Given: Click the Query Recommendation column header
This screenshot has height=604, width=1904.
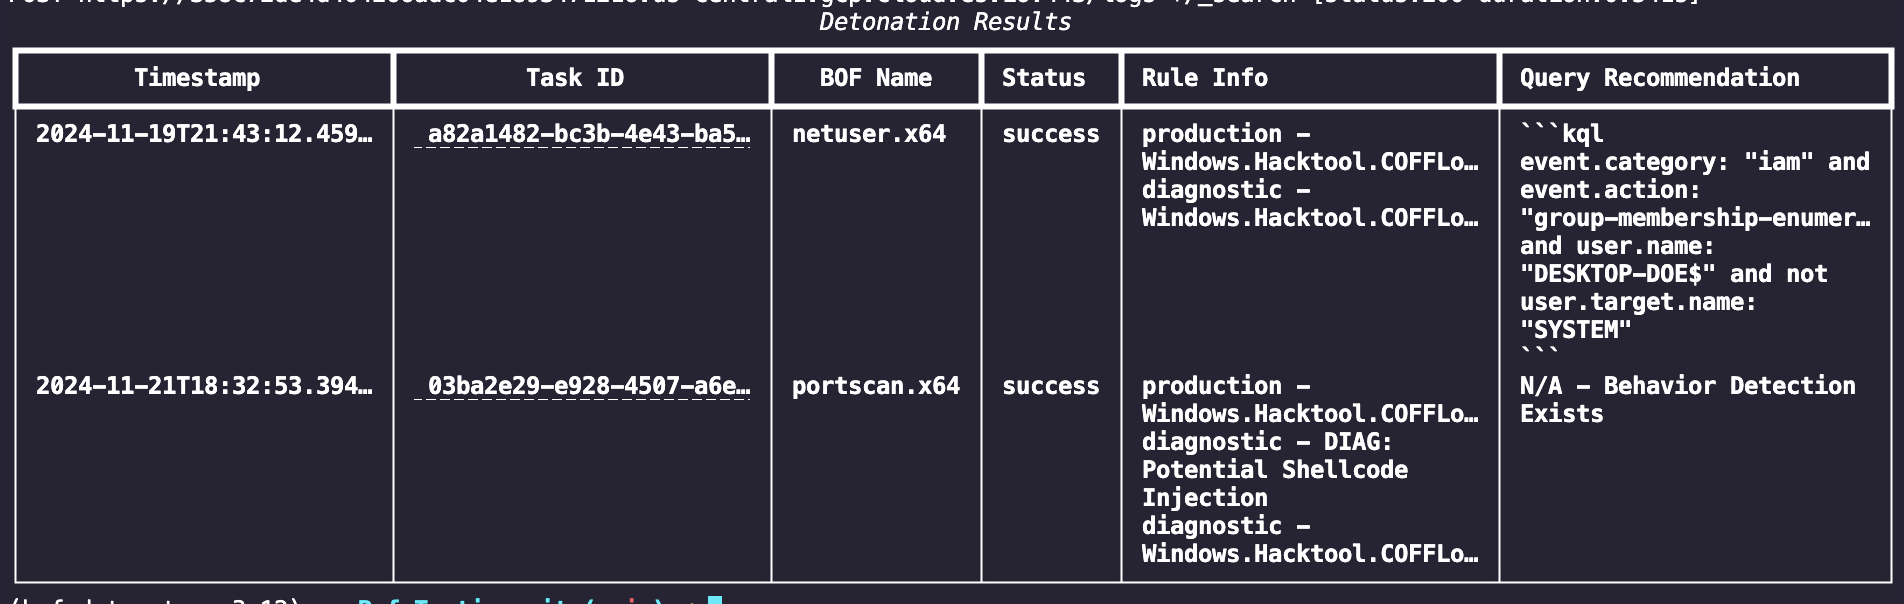Looking at the screenshot, I should (1659, 78).
